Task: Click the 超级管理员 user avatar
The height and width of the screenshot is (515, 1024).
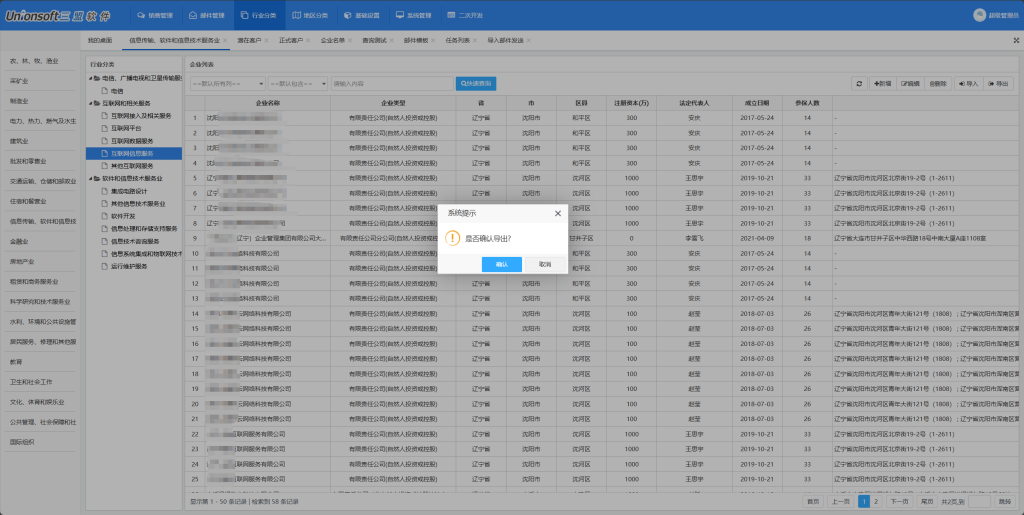Action: pos(979,15)
